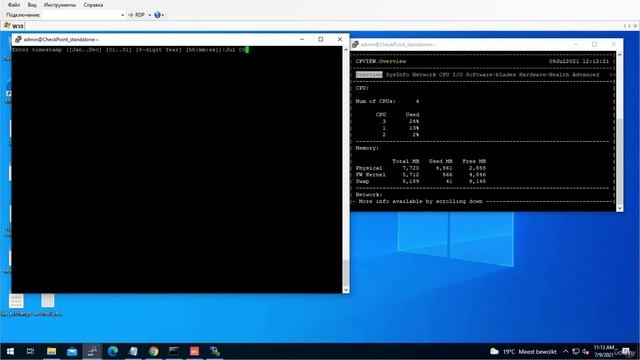The image size is (640, 360).
Task: Select the SysInfo tab in CPVIEW
Action: coord(397,75)
